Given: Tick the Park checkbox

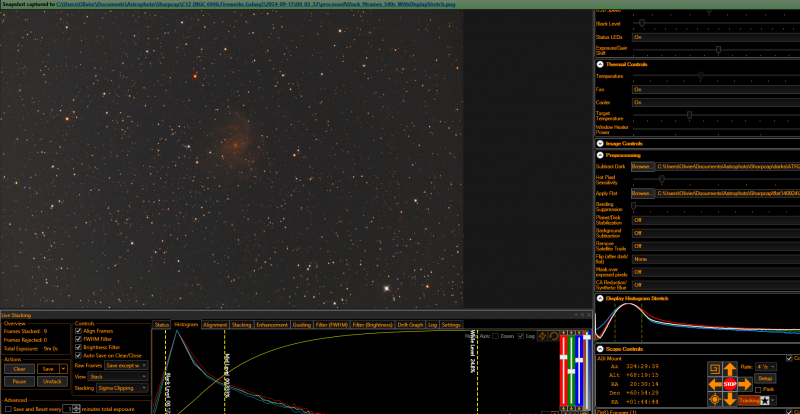Looking at the screenshot, I should click(758, 389).
